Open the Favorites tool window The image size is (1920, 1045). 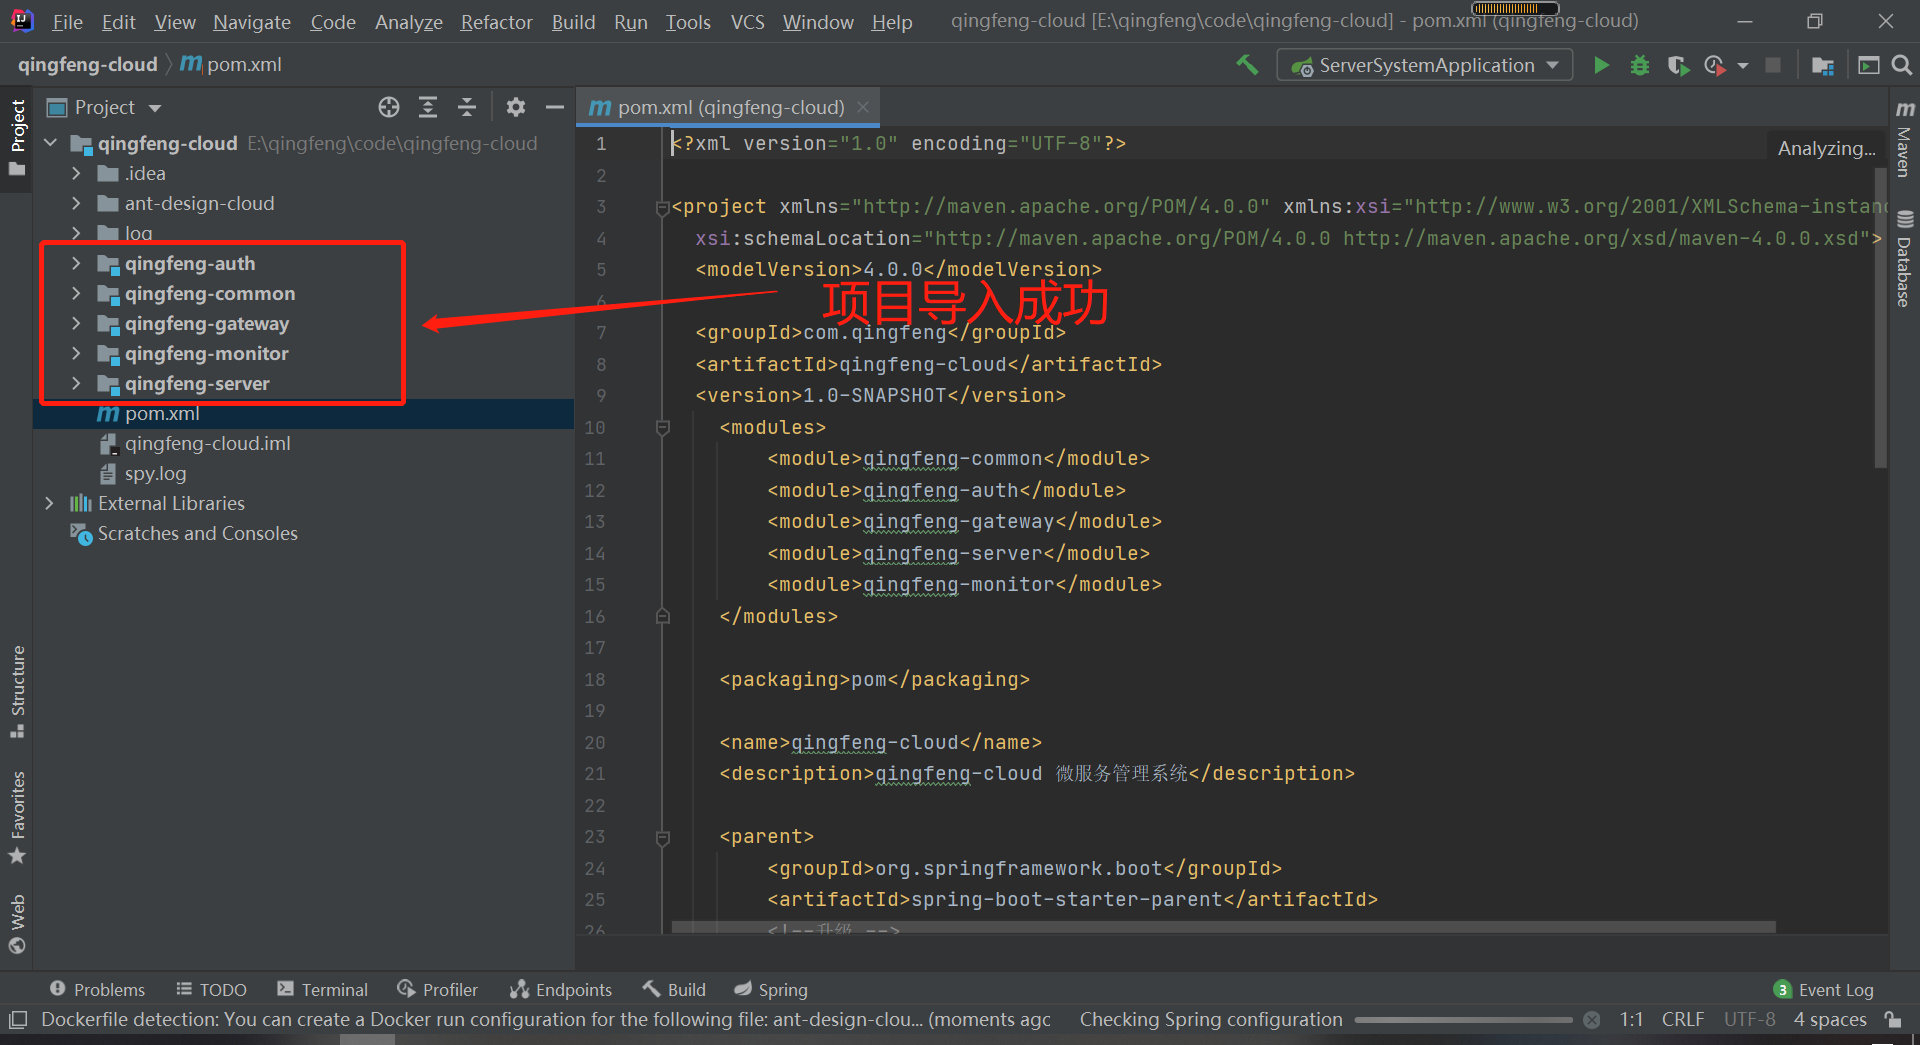17,817
